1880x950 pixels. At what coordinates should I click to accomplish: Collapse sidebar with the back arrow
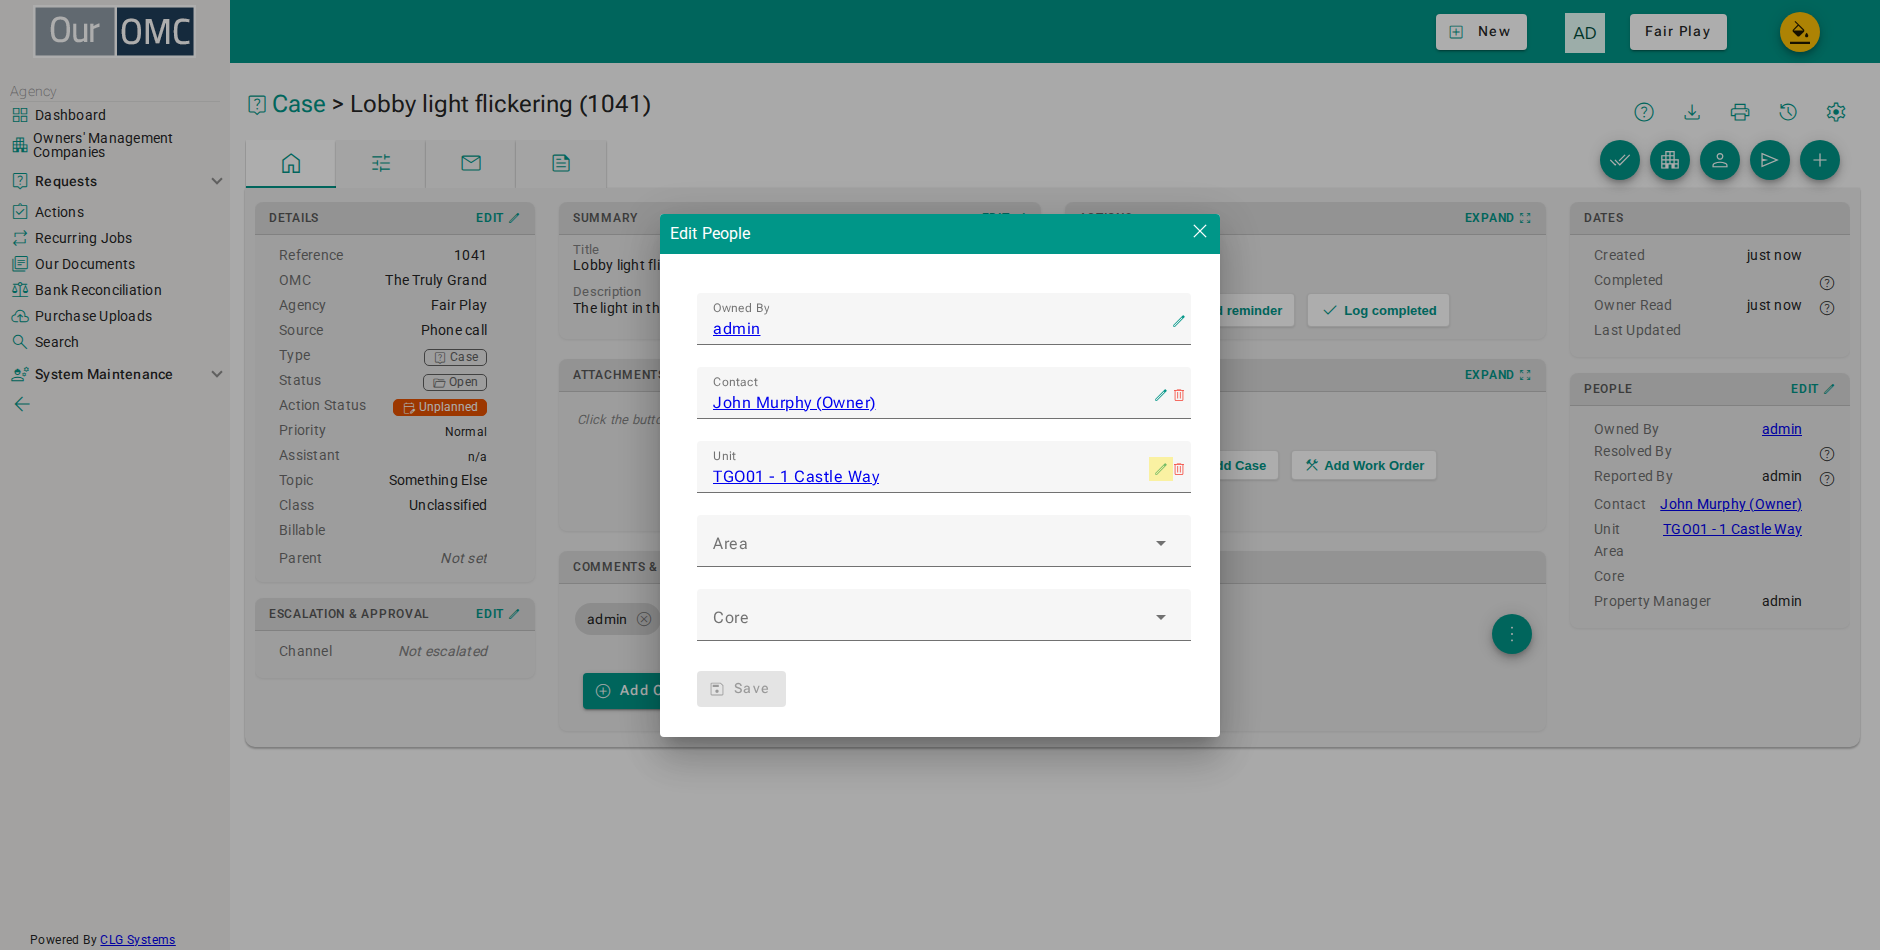(22, 404)
